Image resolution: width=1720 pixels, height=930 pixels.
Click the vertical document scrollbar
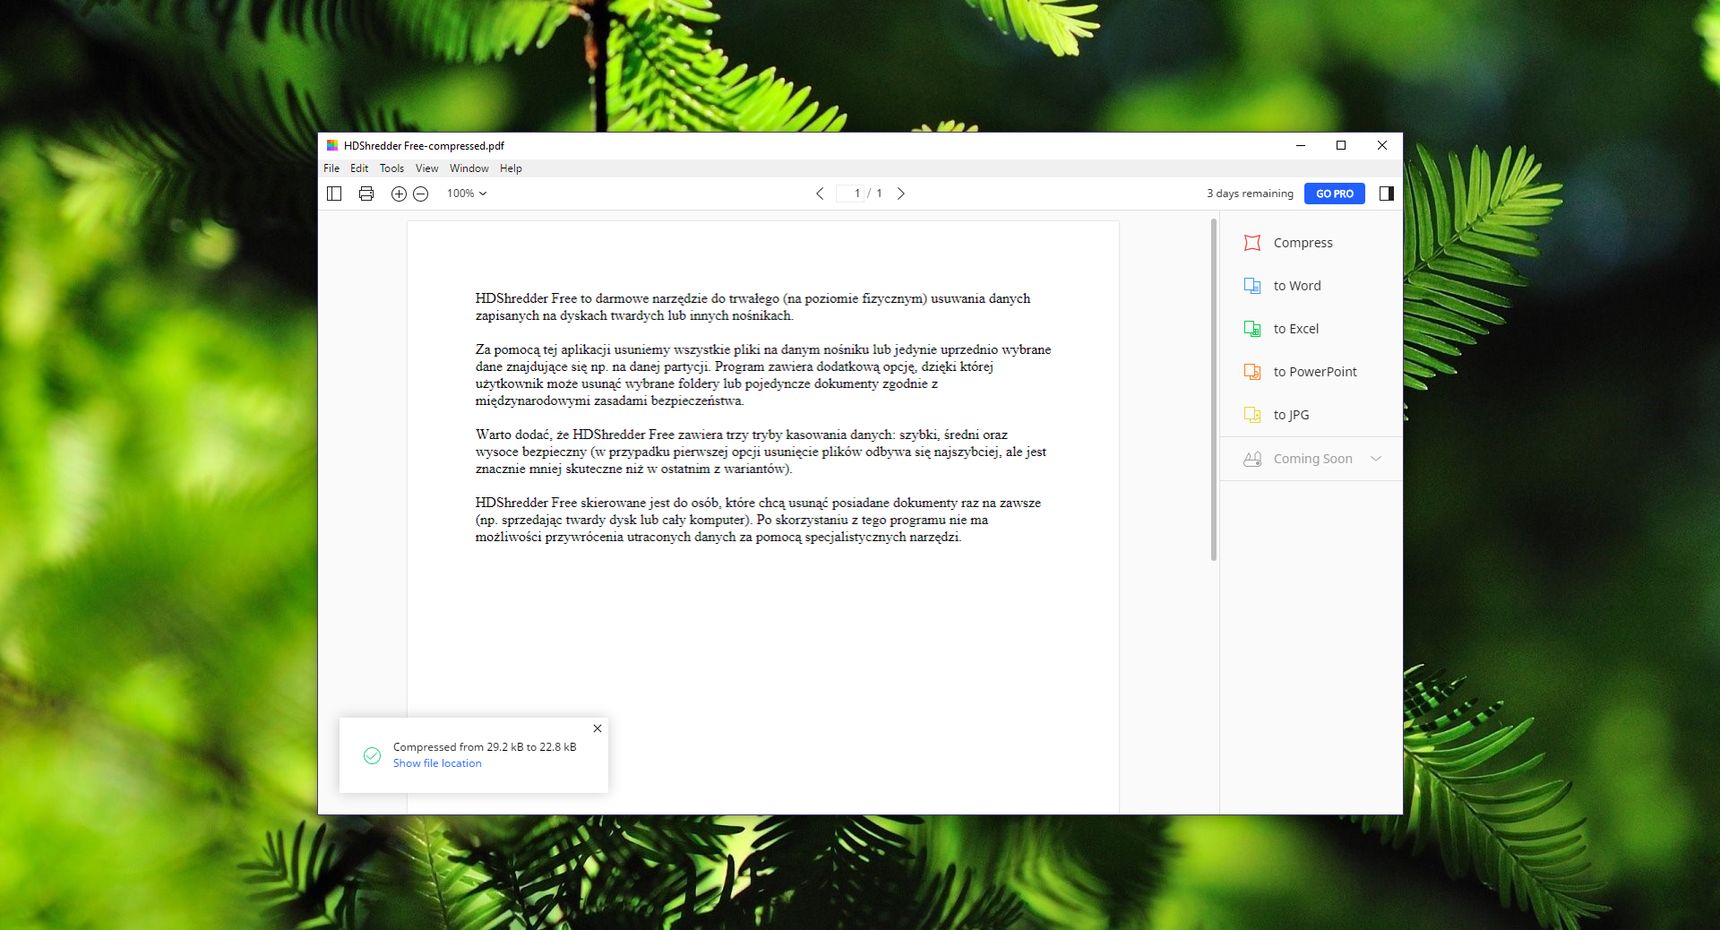tap(1213, 389)
